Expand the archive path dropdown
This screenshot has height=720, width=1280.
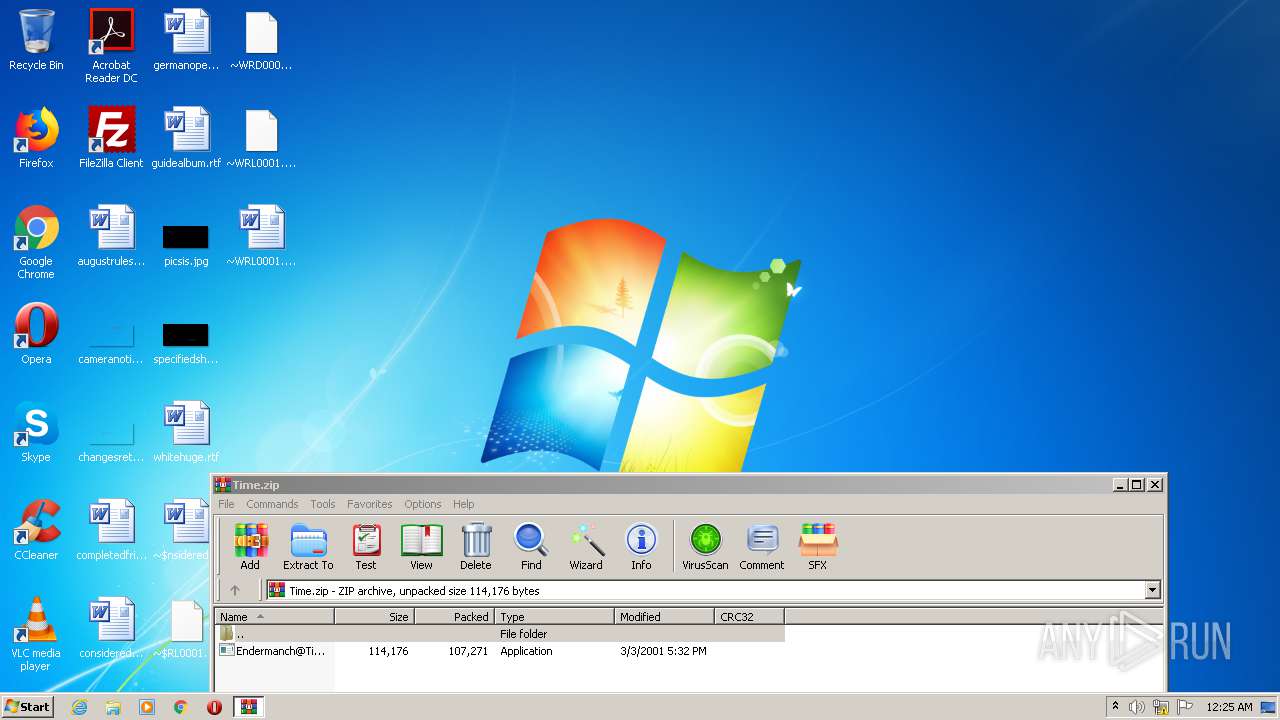(1152, 590)
